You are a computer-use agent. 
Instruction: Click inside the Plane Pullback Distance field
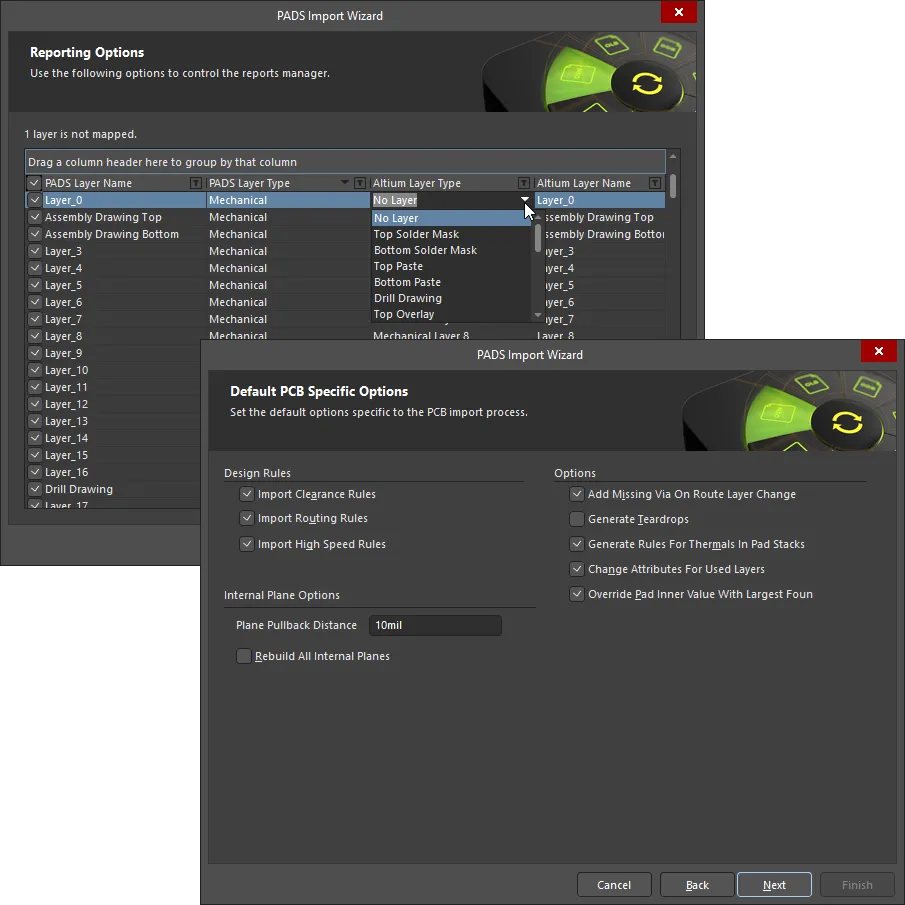(435, 625)
